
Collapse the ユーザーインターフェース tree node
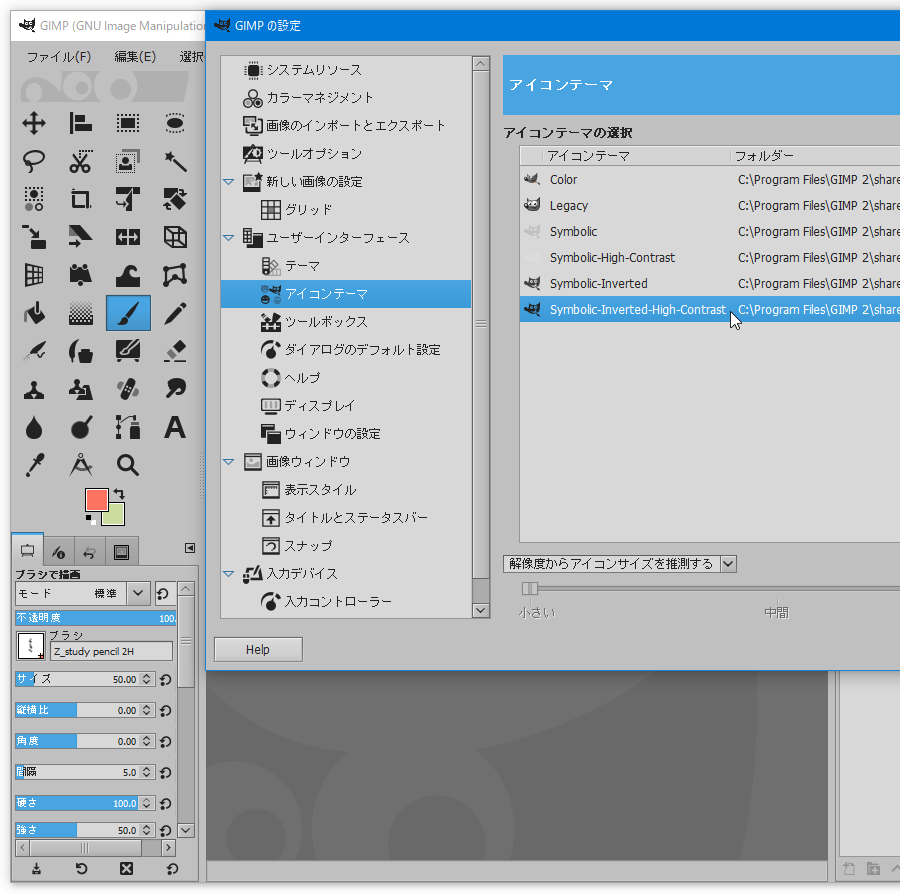click(x=228, y=238)
